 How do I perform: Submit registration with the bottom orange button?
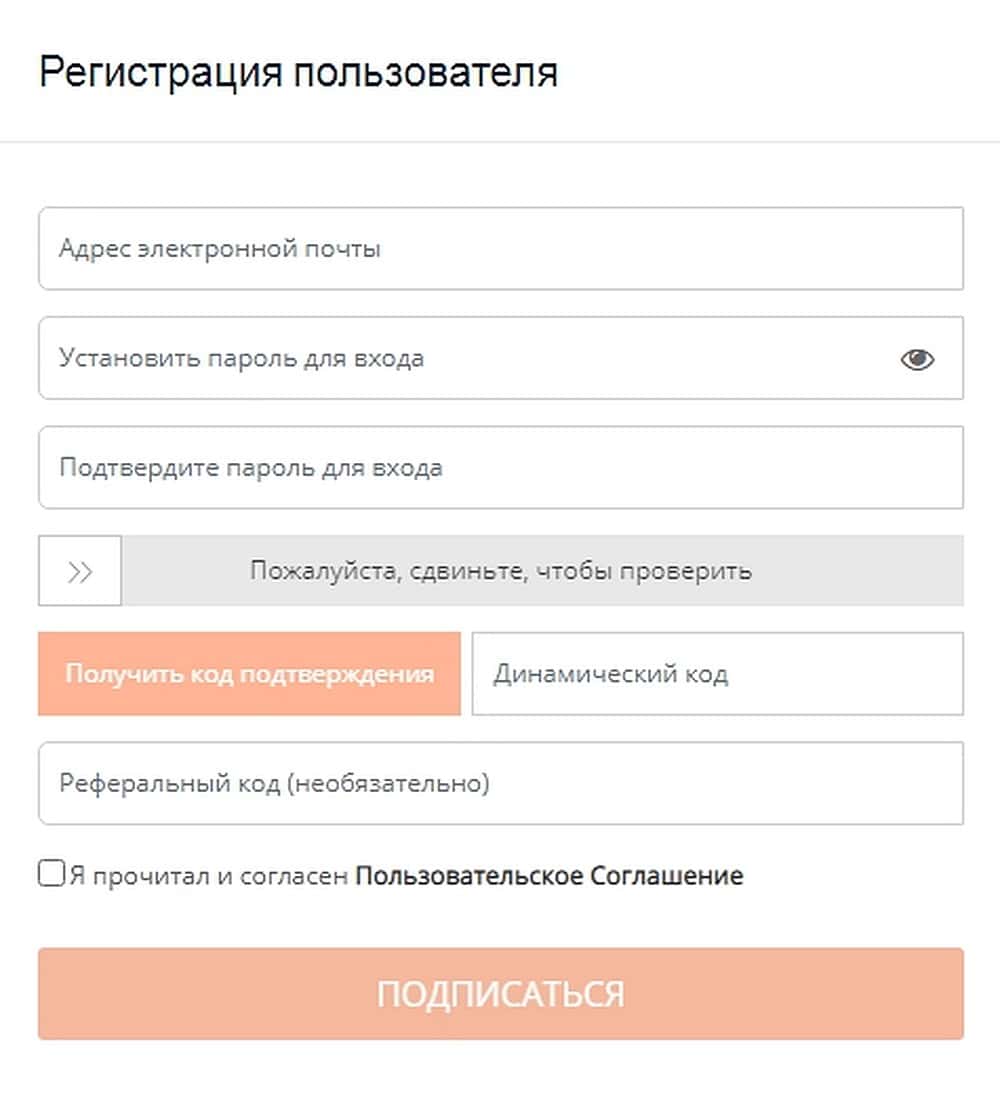[500, 994]
